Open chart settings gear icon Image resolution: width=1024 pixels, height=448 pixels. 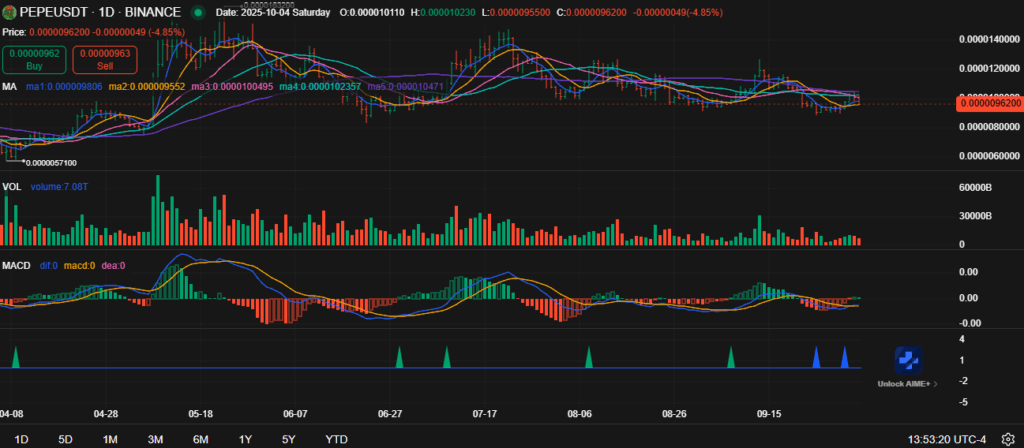coord(1008,439)
